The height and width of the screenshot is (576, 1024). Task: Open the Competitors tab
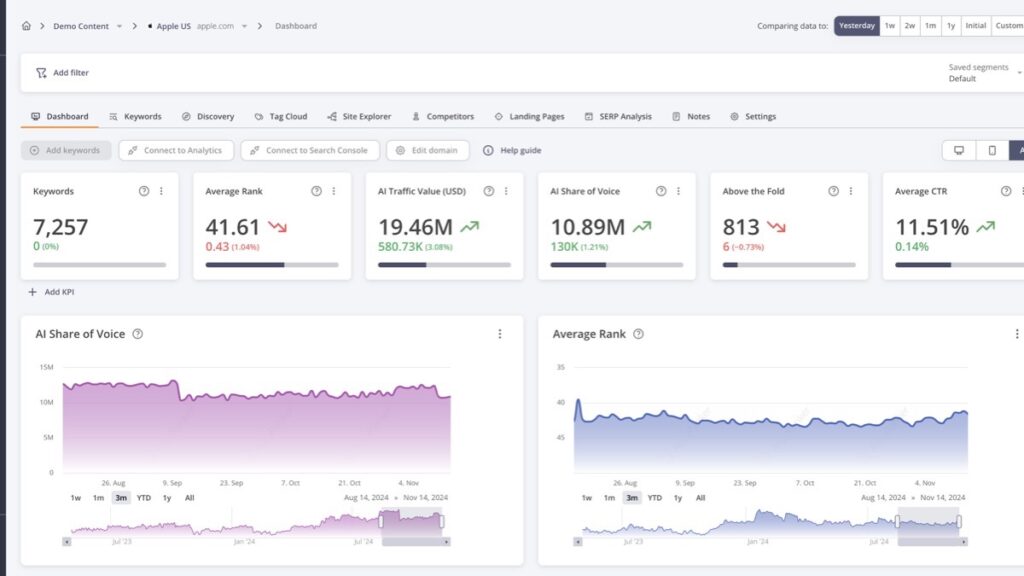click(x=443, y=116)
